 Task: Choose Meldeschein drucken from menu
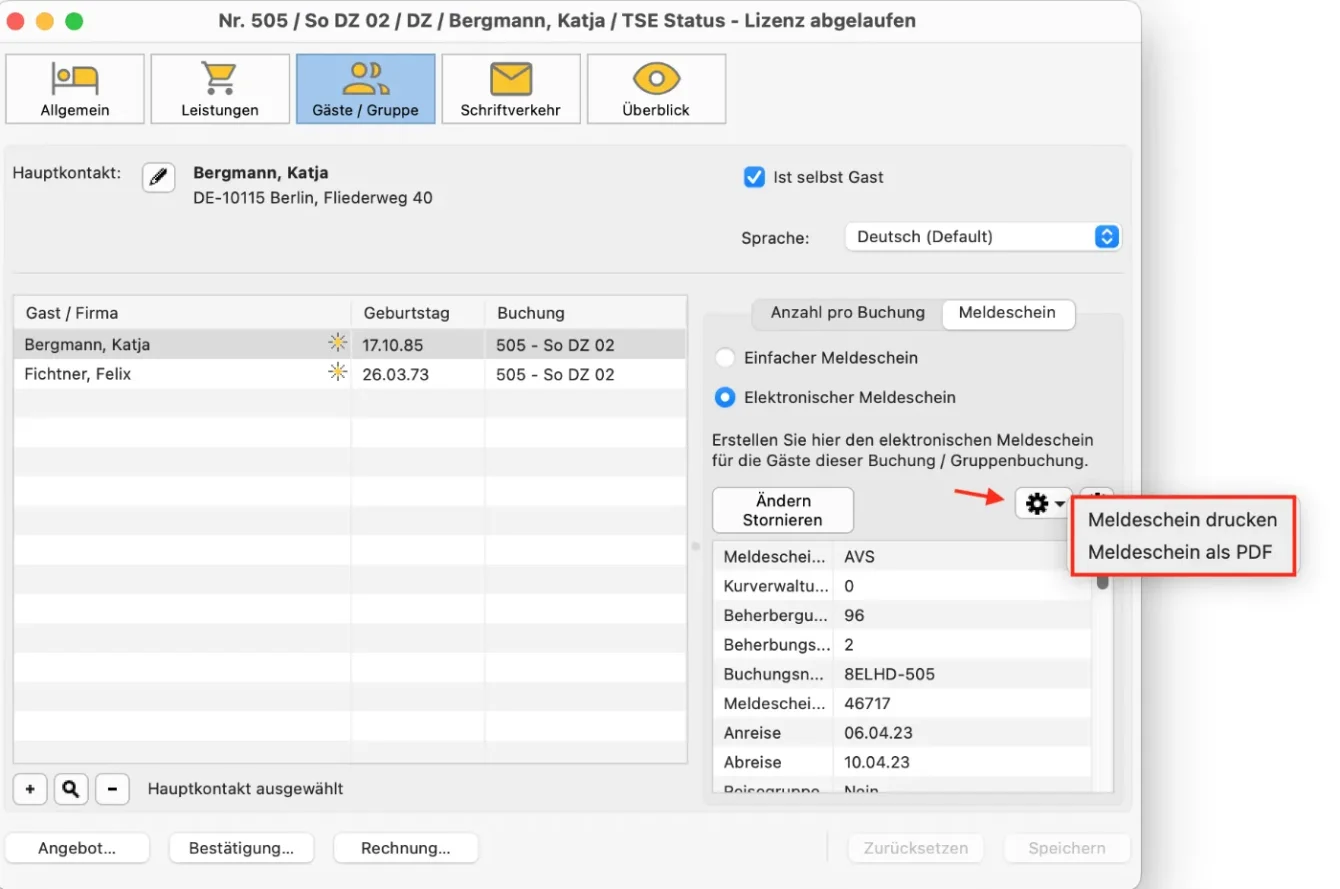pyautogui.click(x=1182, y=520)
